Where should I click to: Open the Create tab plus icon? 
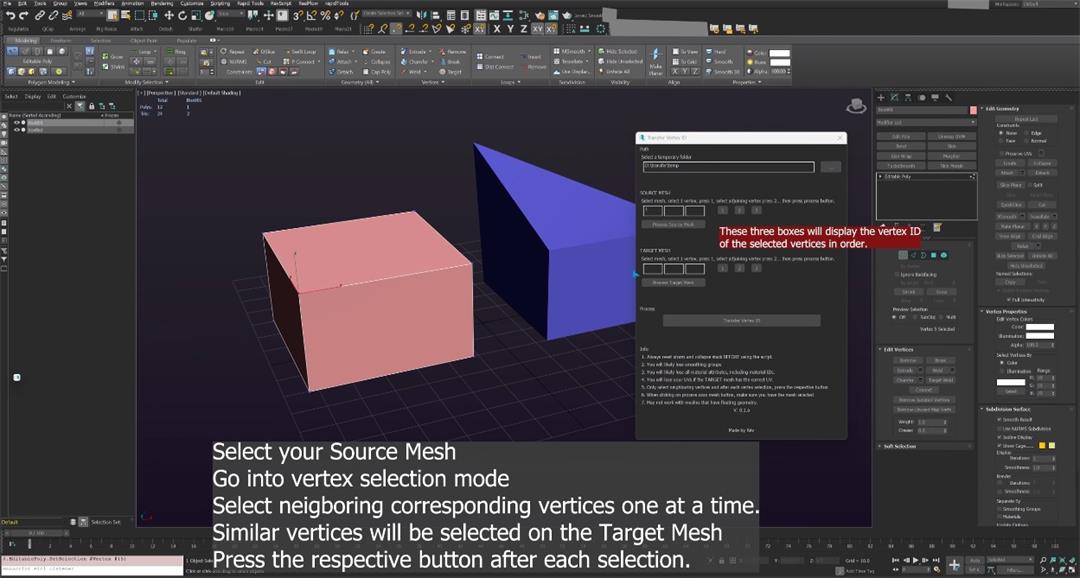click(x=881, y=97)
